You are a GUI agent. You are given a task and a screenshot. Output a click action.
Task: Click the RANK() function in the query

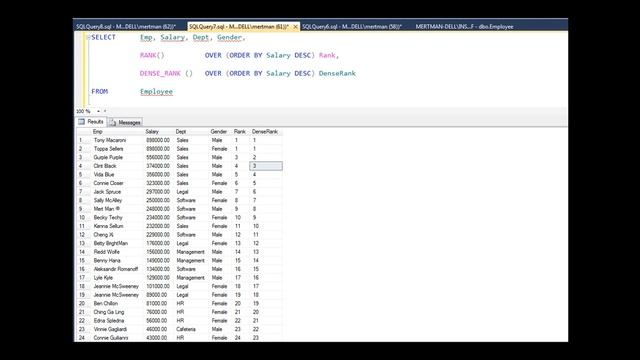[x=152, y=55]
